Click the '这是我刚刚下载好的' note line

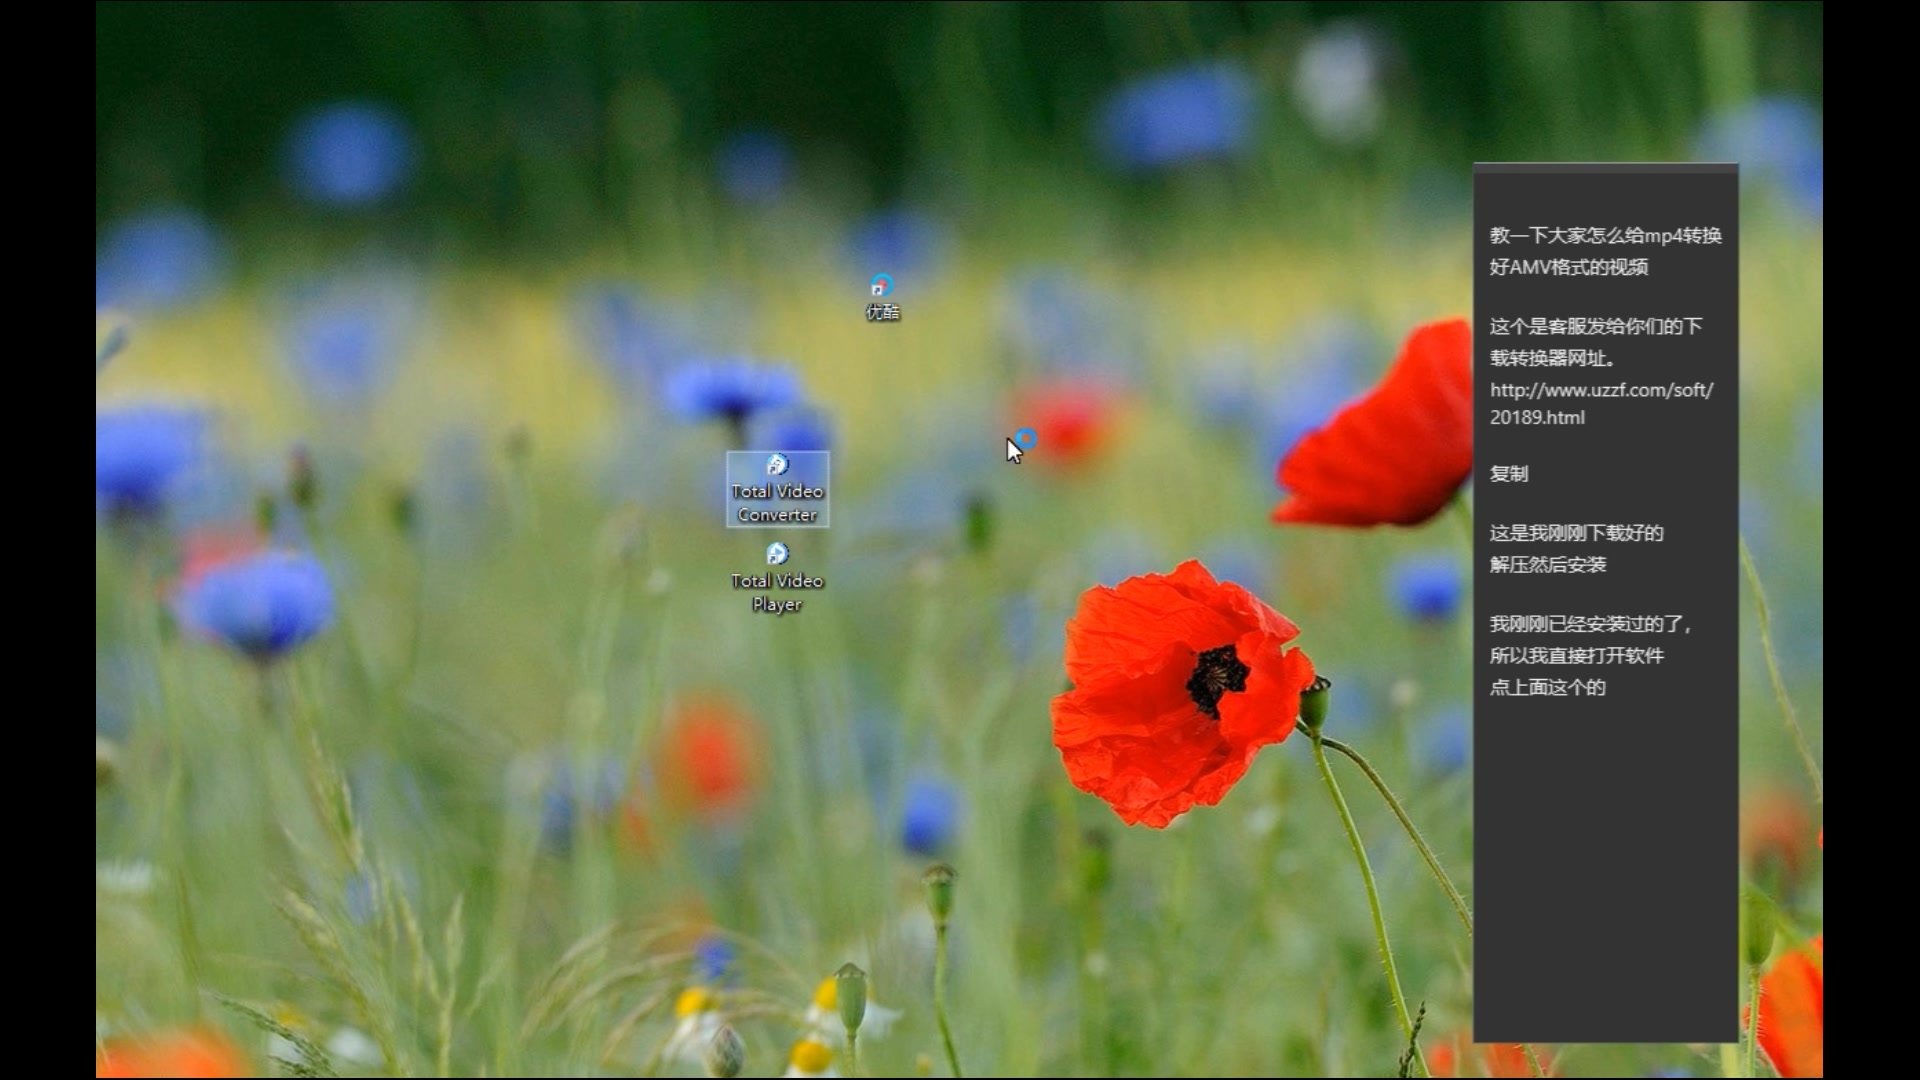point(1576,533)
